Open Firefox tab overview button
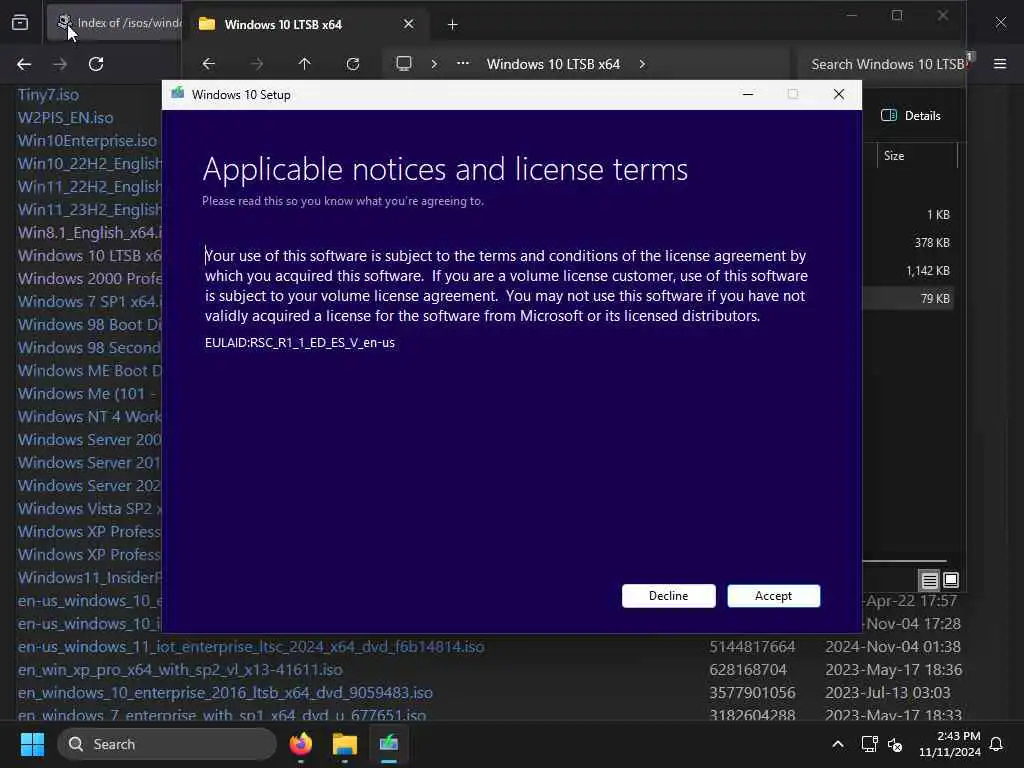Viewport: 1024px width, 768px height. [20, 23]
